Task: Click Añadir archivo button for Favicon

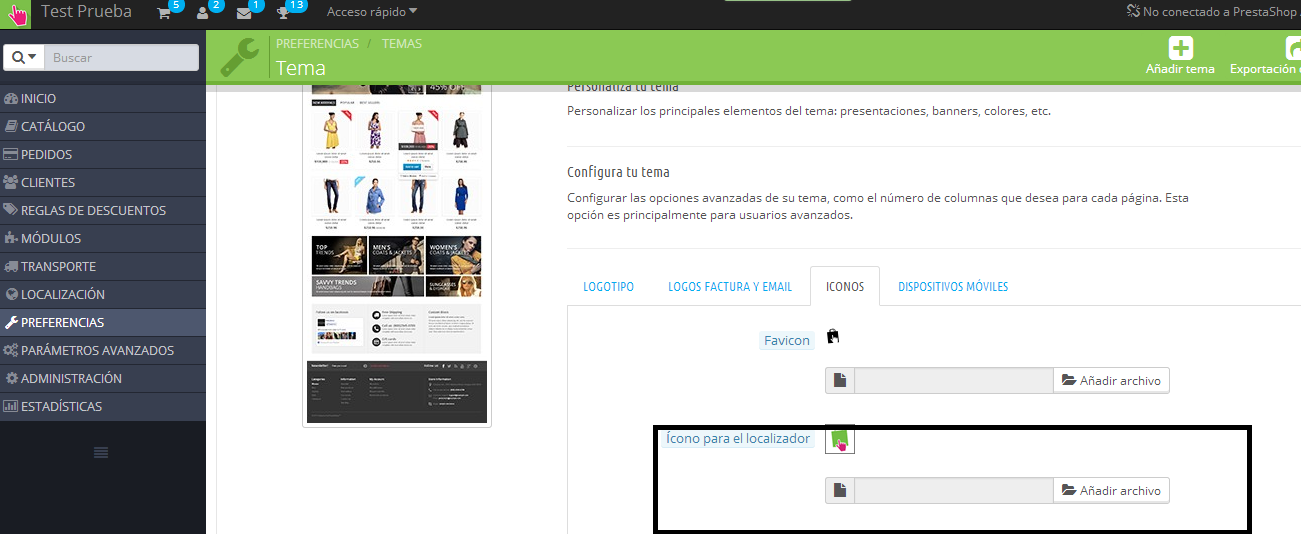Action: pos(1111,380)
